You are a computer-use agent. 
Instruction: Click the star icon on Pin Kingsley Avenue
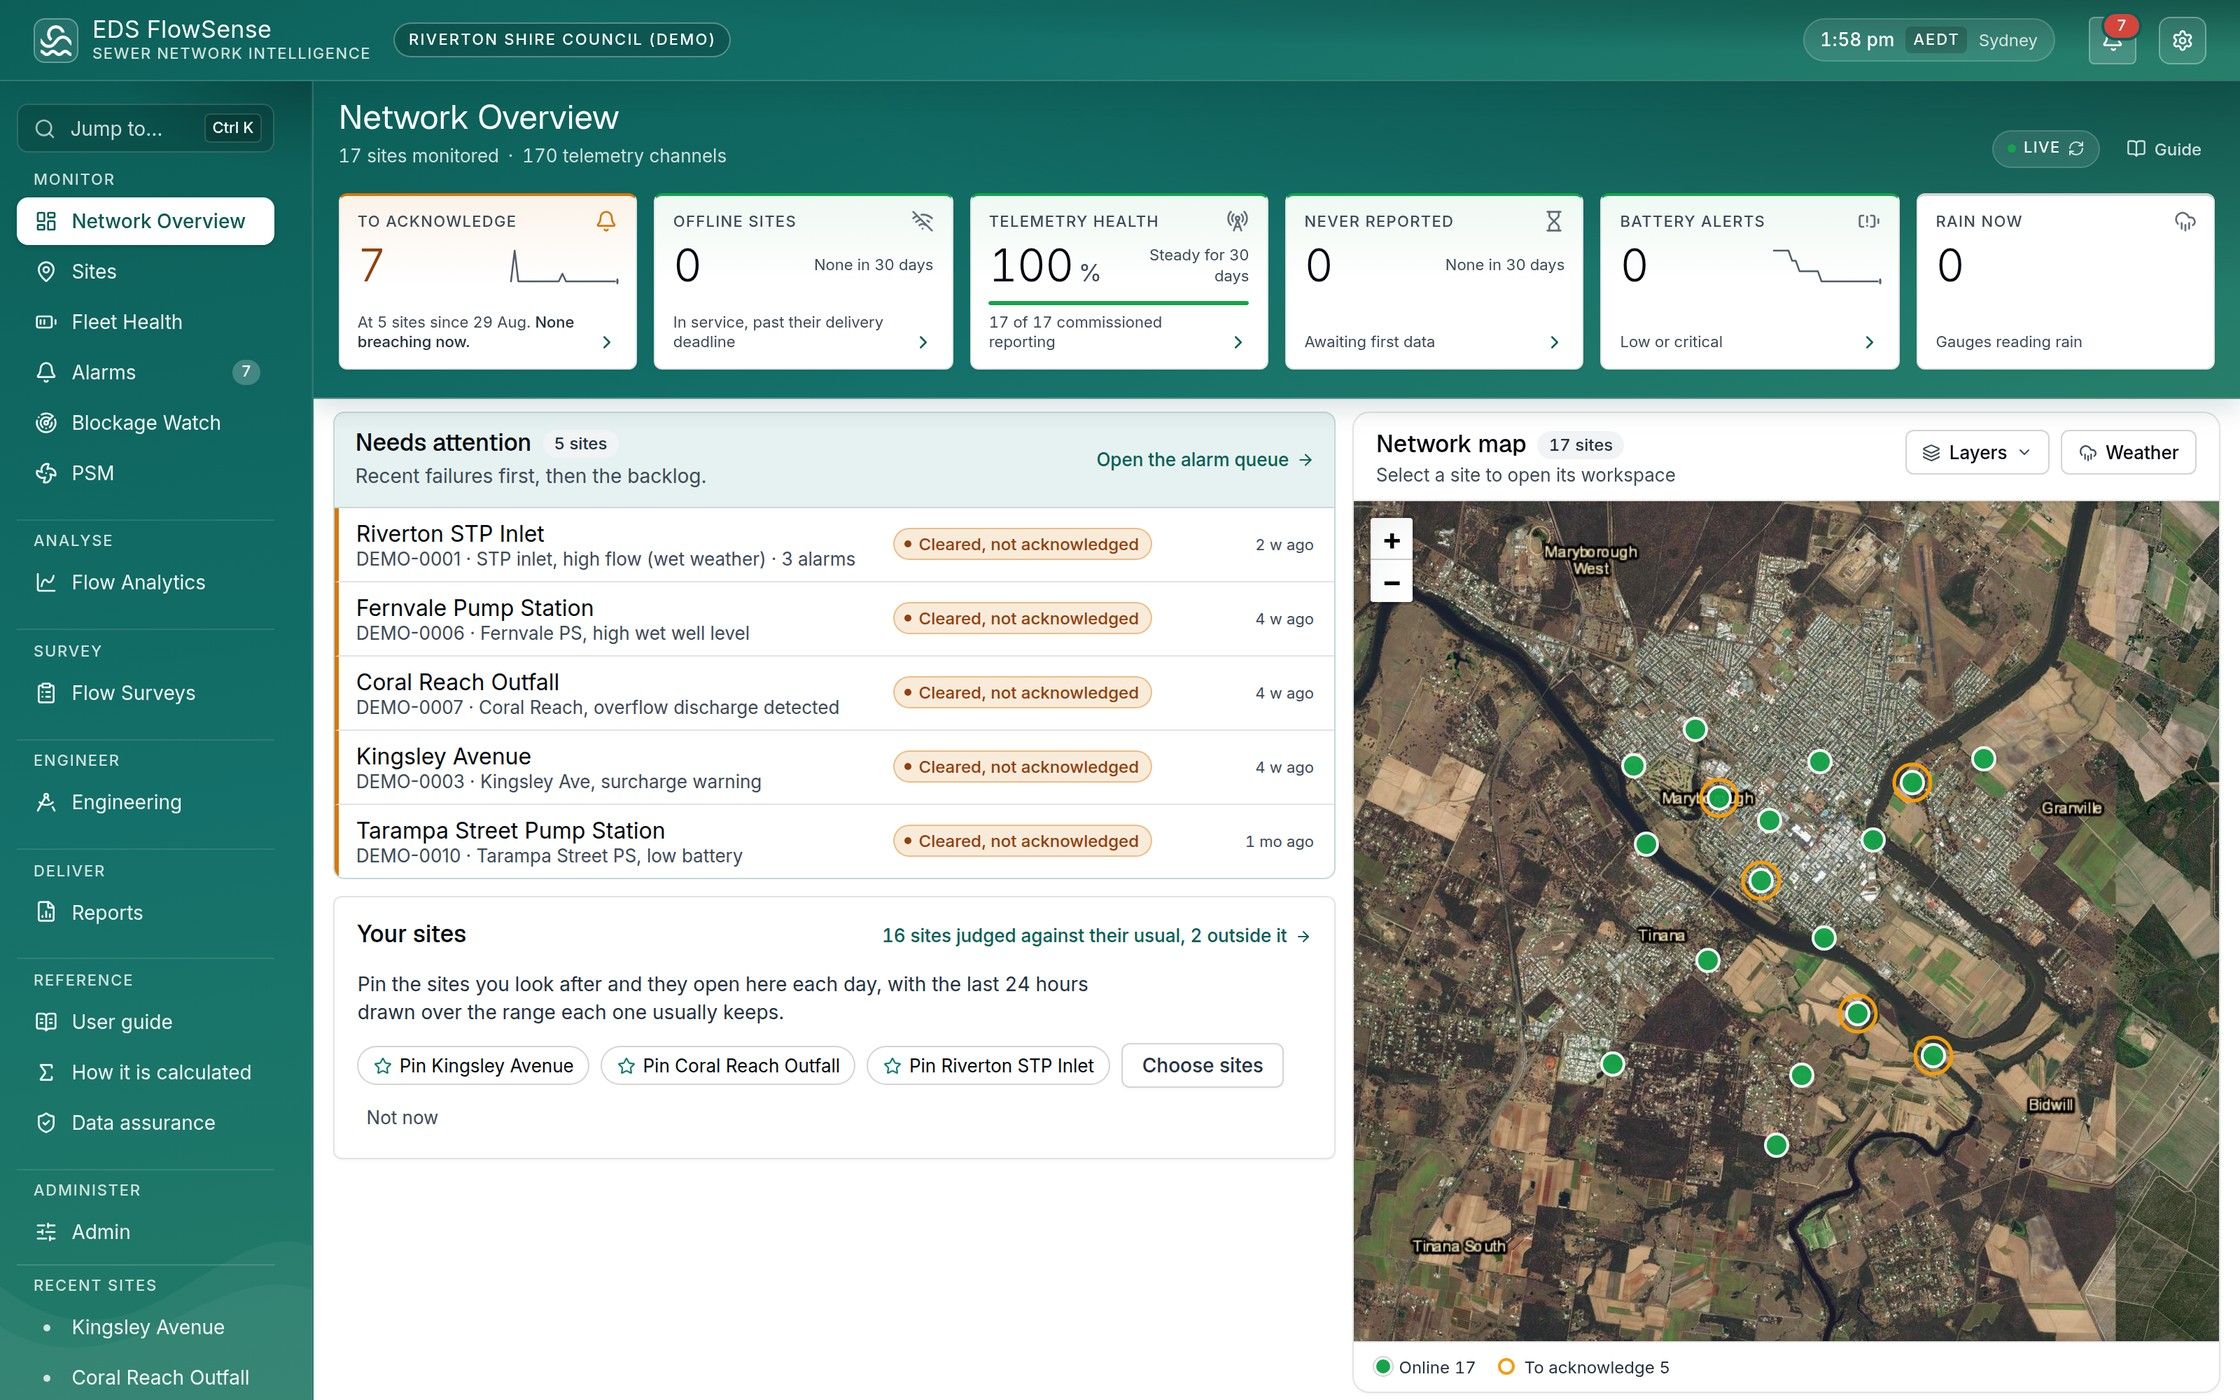click(x=382, y=1066)
